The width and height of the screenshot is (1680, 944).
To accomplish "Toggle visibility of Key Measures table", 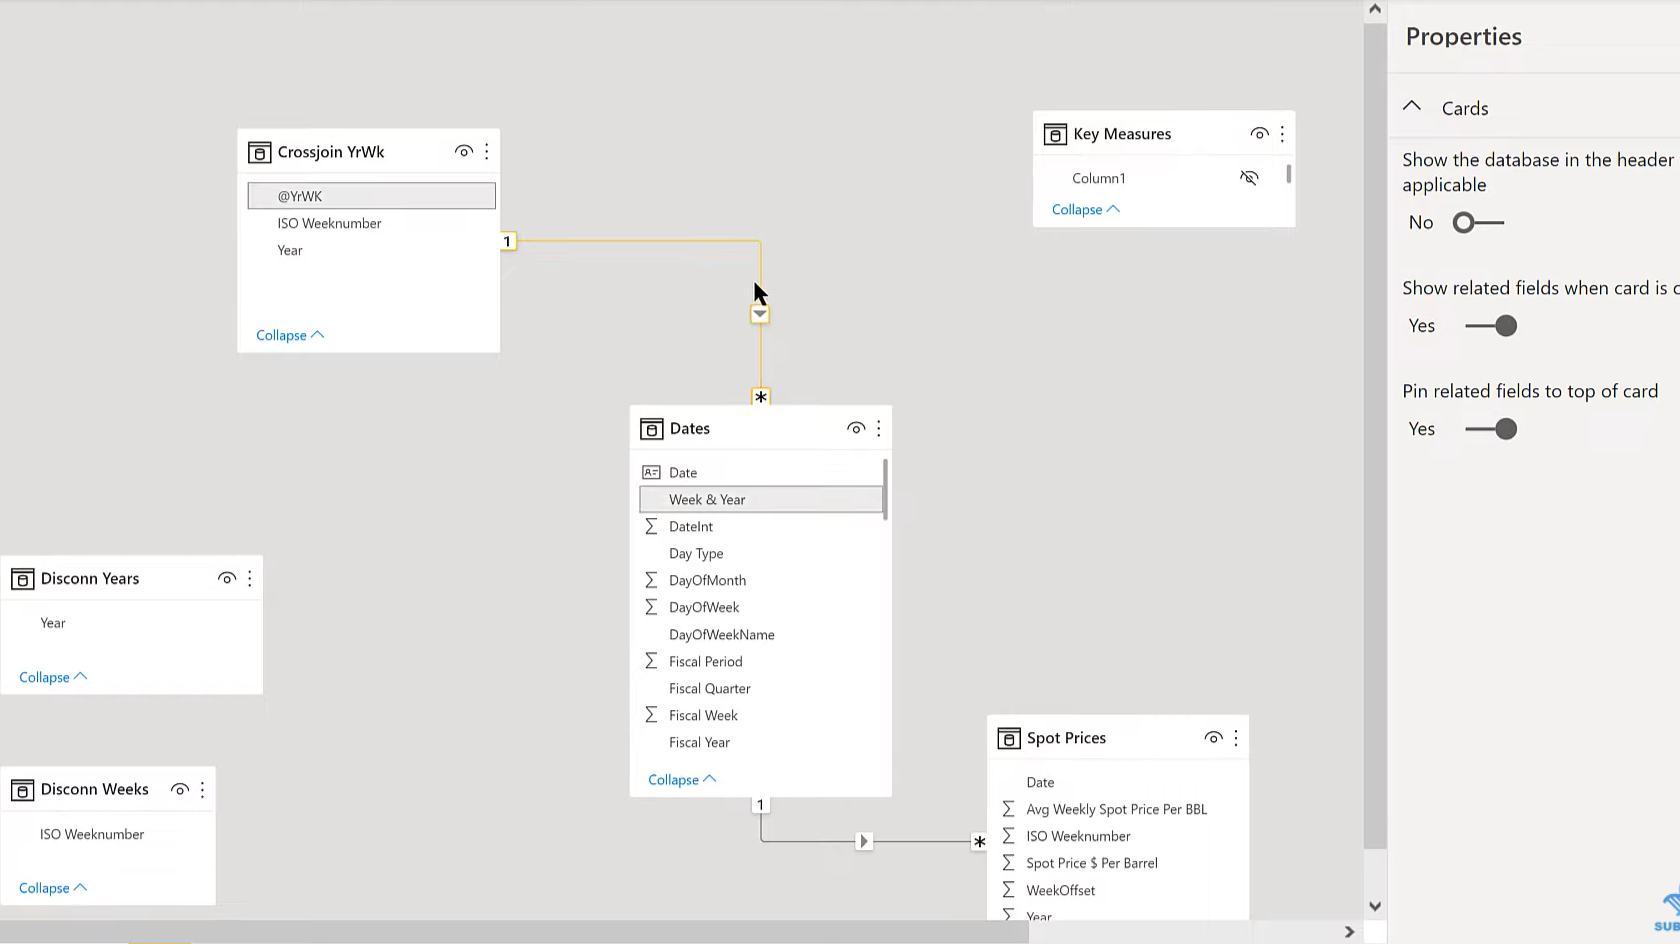I will coord(1259,134).
